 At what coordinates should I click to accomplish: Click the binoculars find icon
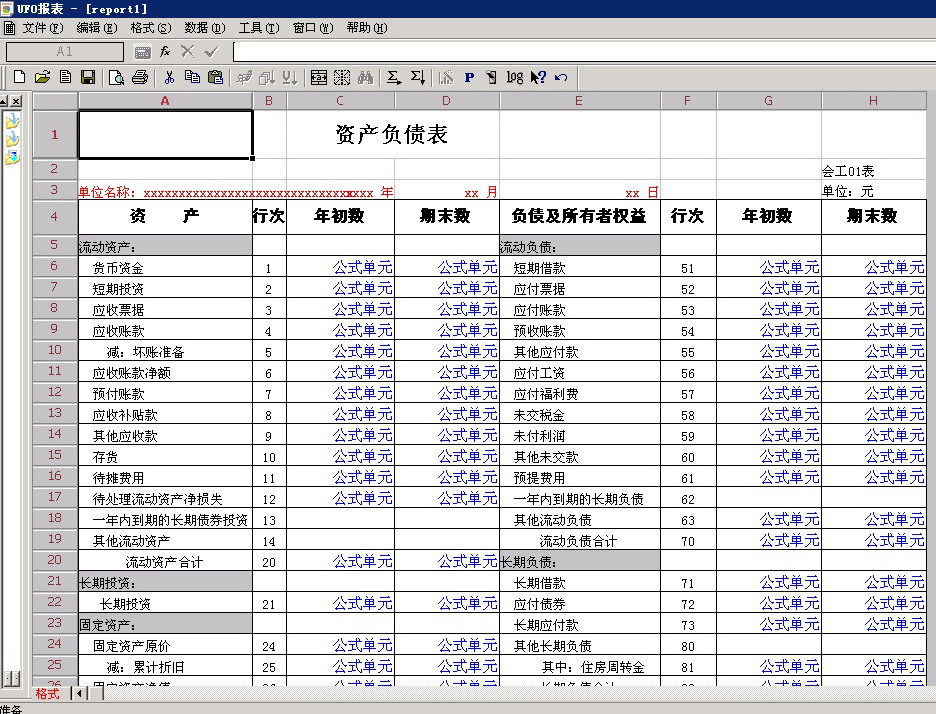(365, 77)
